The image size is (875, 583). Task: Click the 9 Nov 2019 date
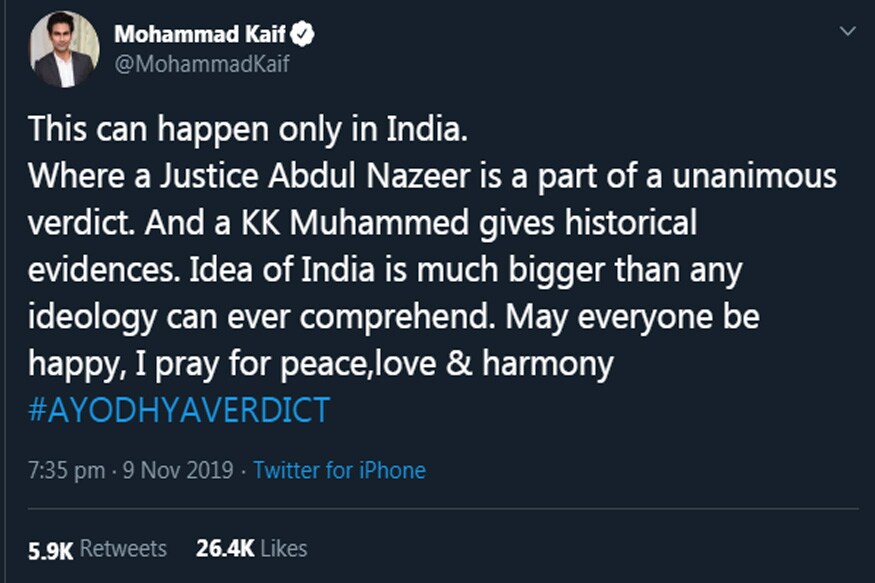pyautogui.click(x=180, y=470)
